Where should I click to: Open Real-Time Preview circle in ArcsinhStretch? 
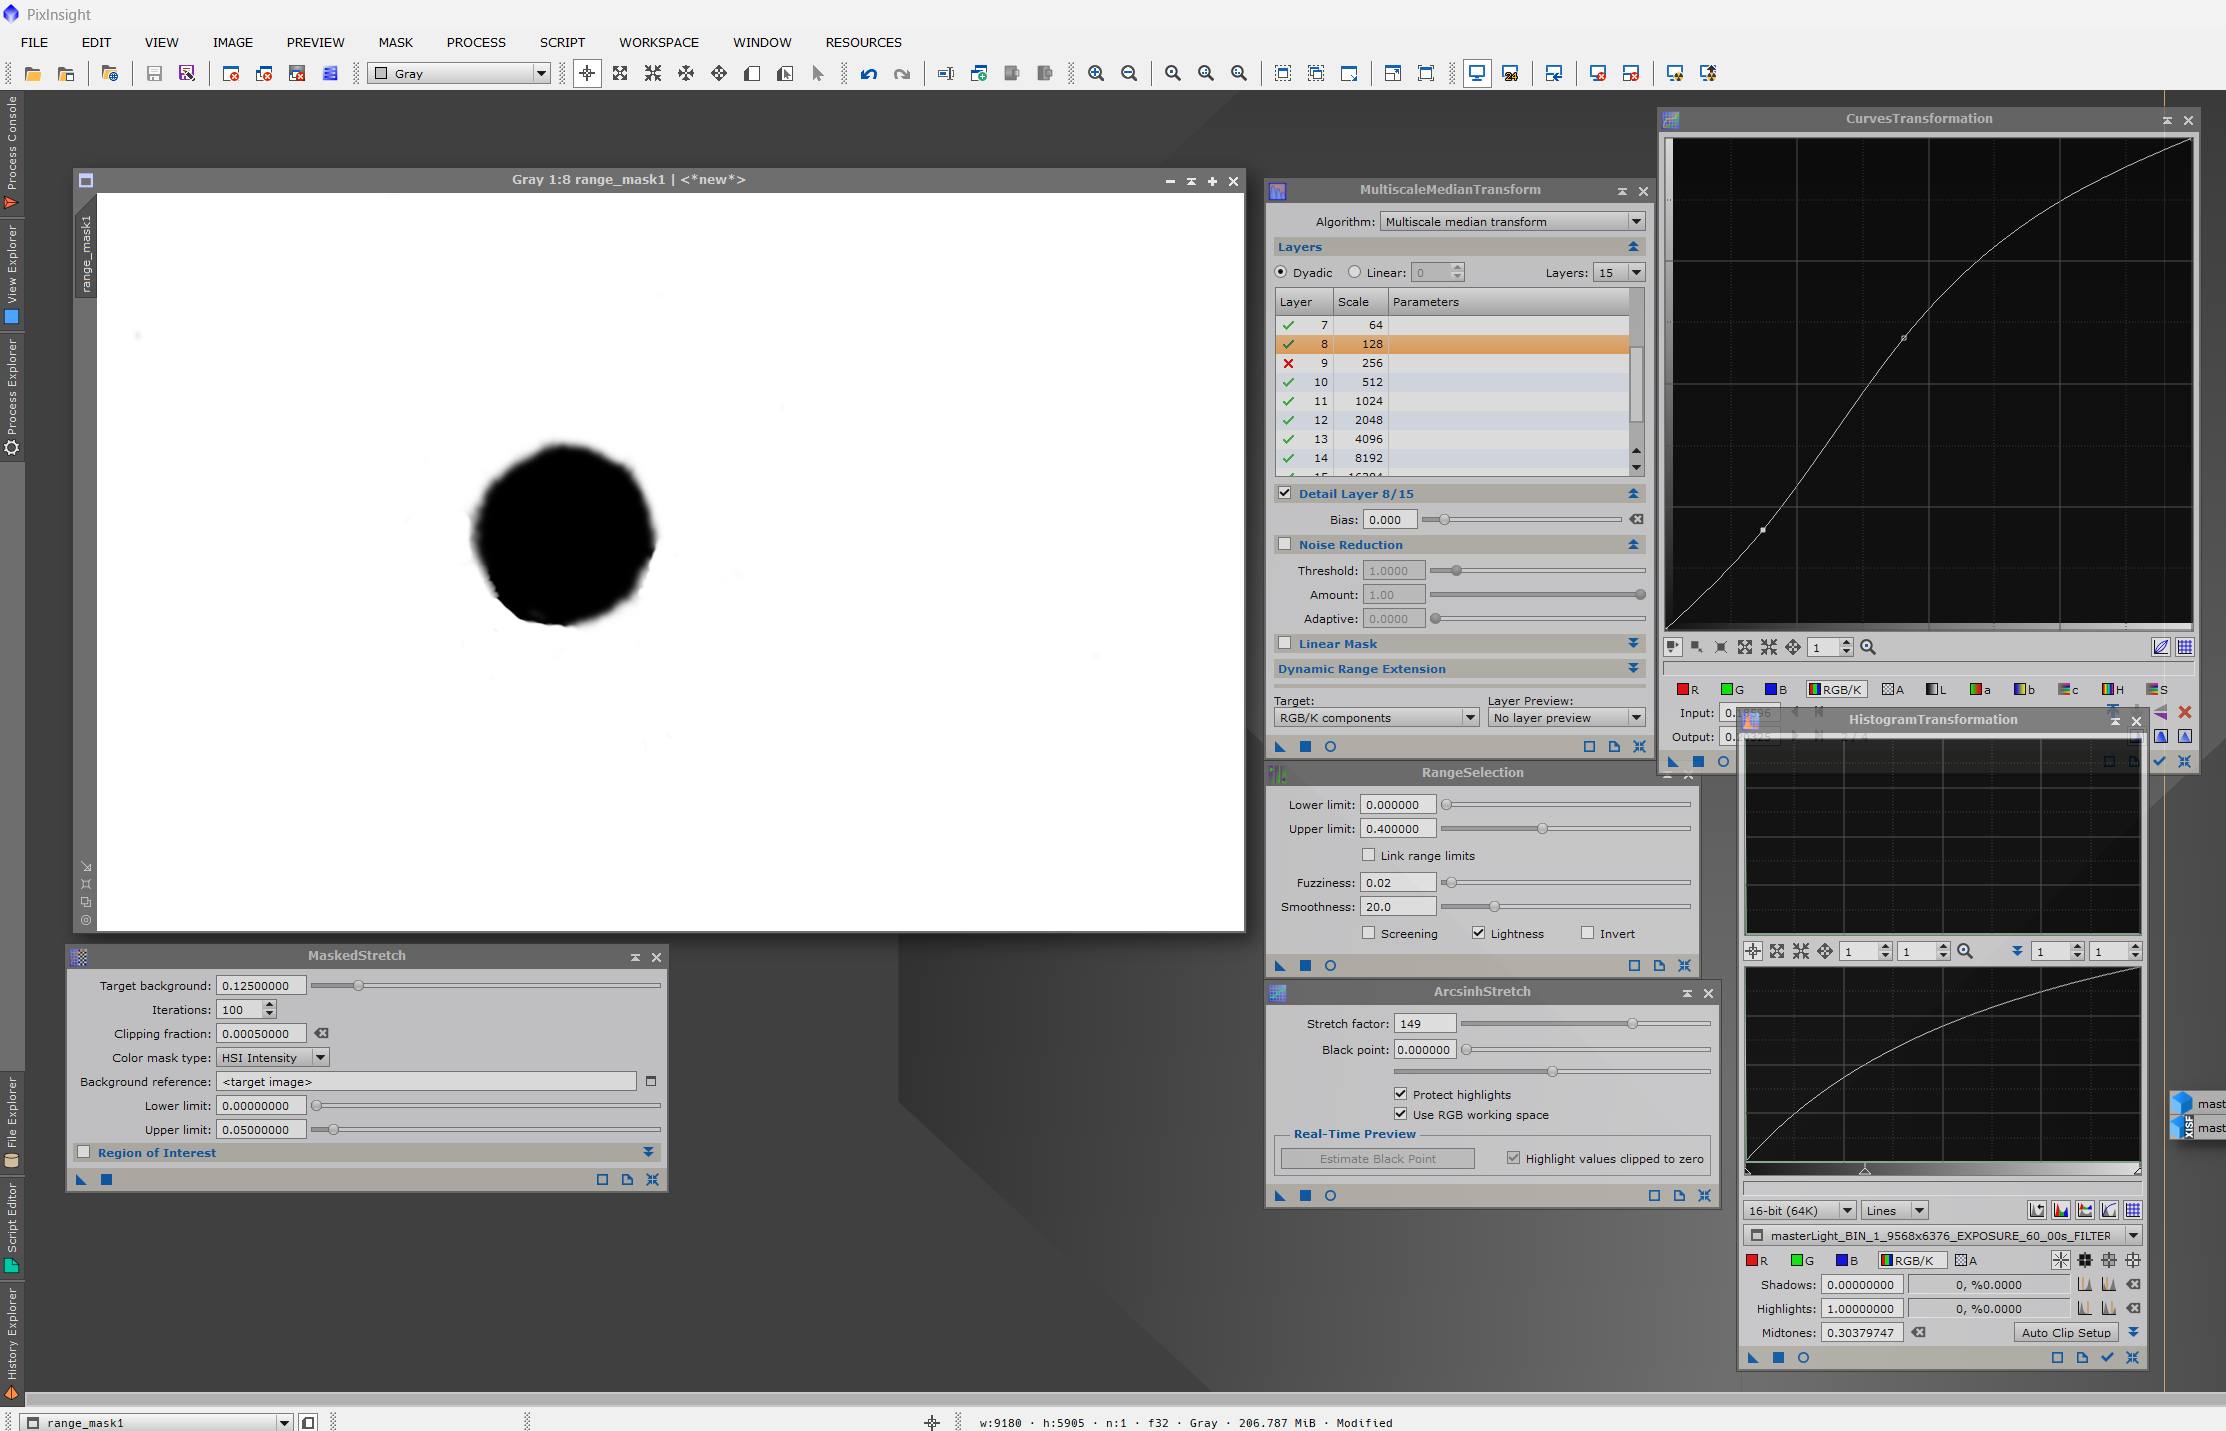(1330, 1196)
